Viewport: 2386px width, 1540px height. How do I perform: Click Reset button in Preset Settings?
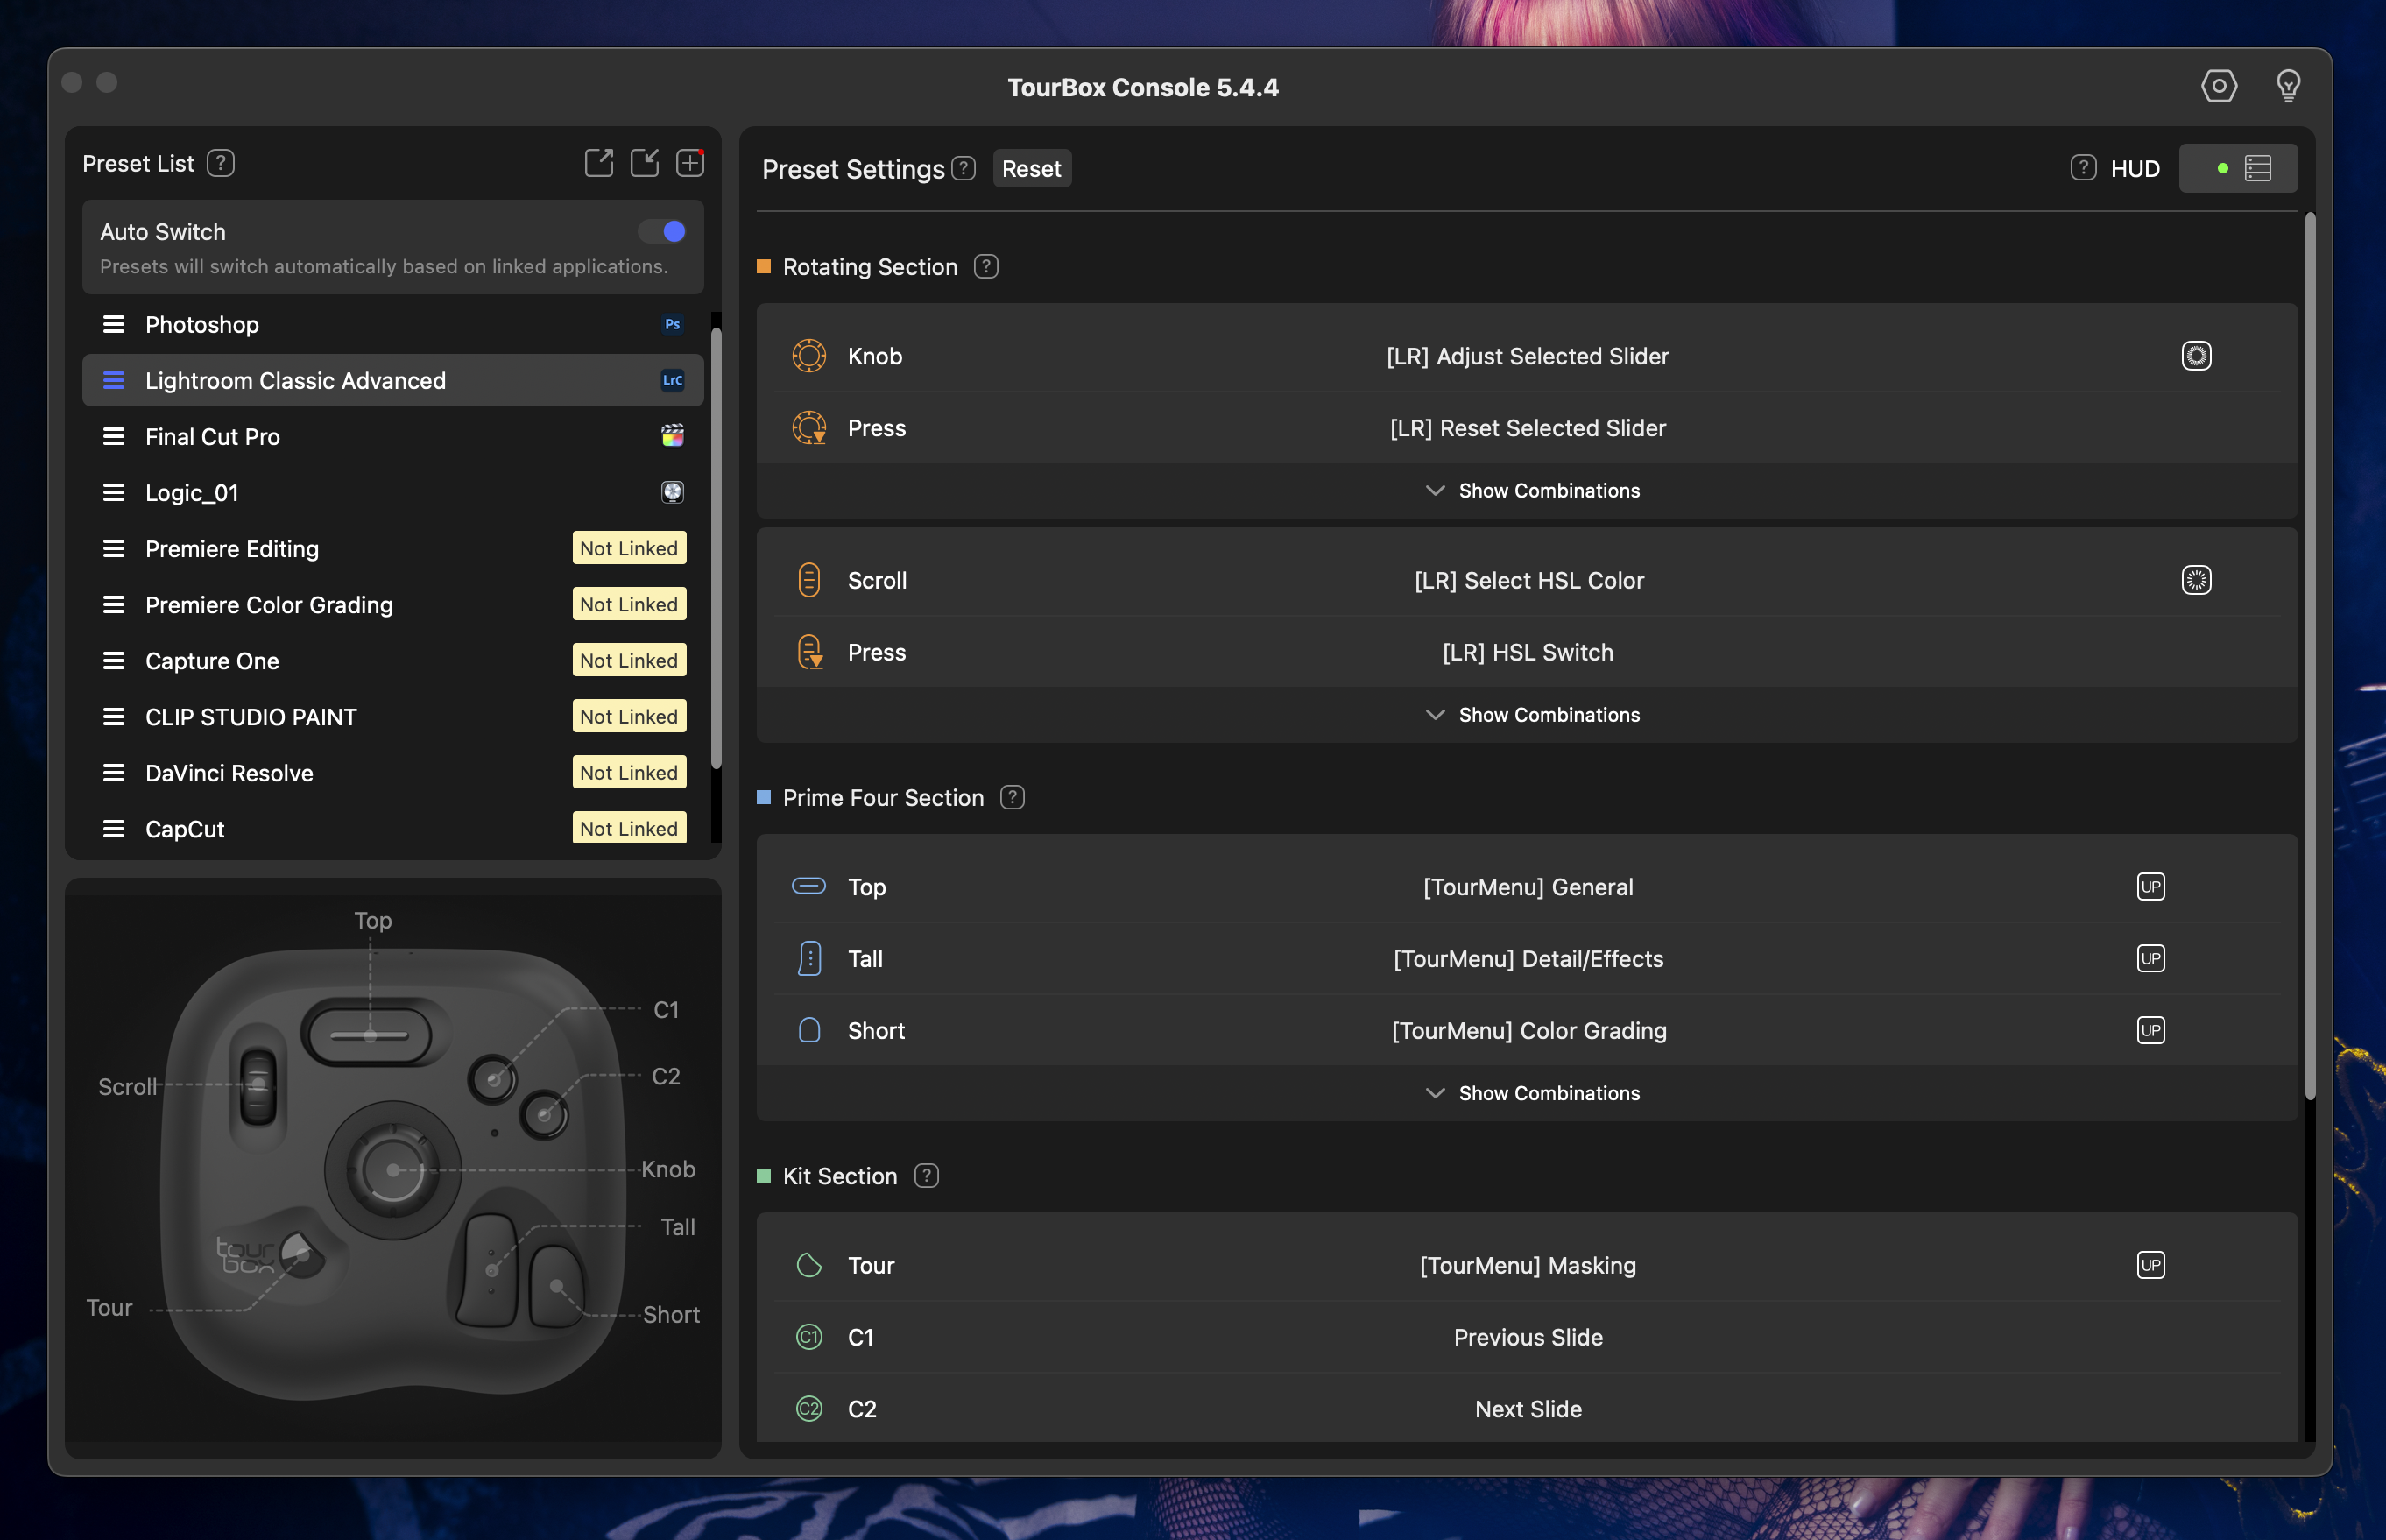[x=1031, y=167]
